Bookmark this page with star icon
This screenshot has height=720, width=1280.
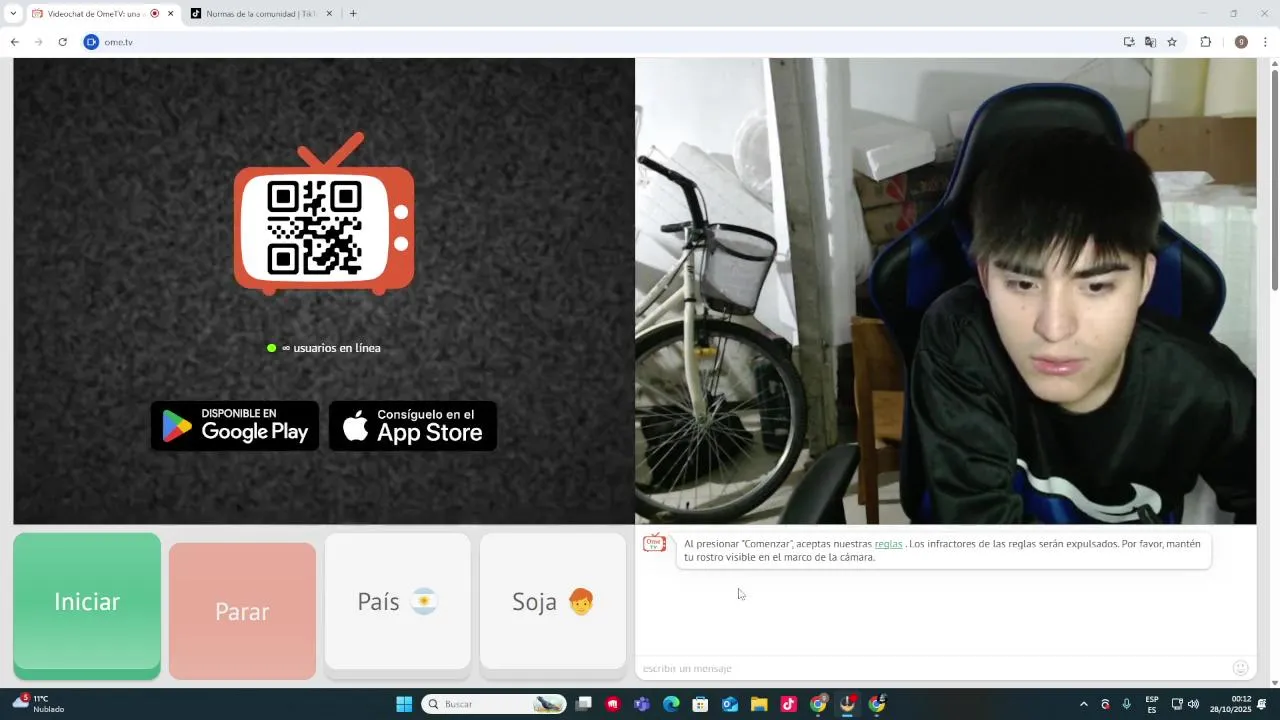click(1172, 42)
